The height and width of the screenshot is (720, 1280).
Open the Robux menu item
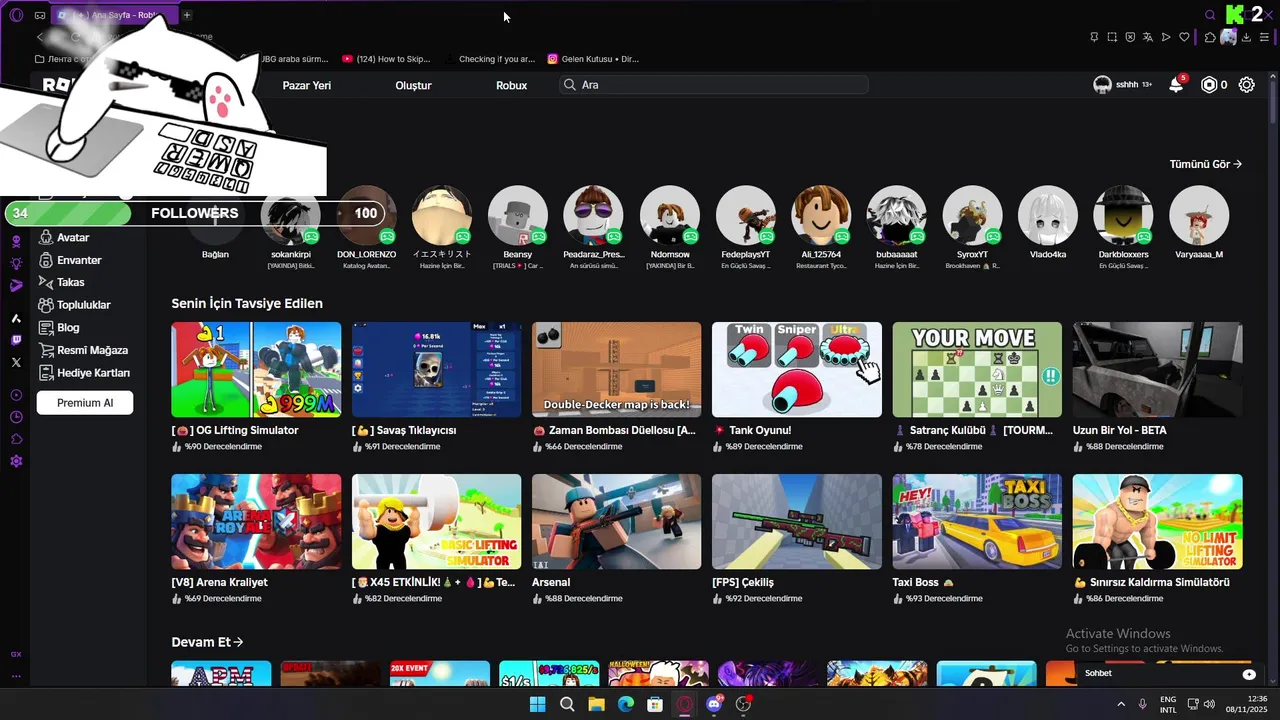[511, 85]
